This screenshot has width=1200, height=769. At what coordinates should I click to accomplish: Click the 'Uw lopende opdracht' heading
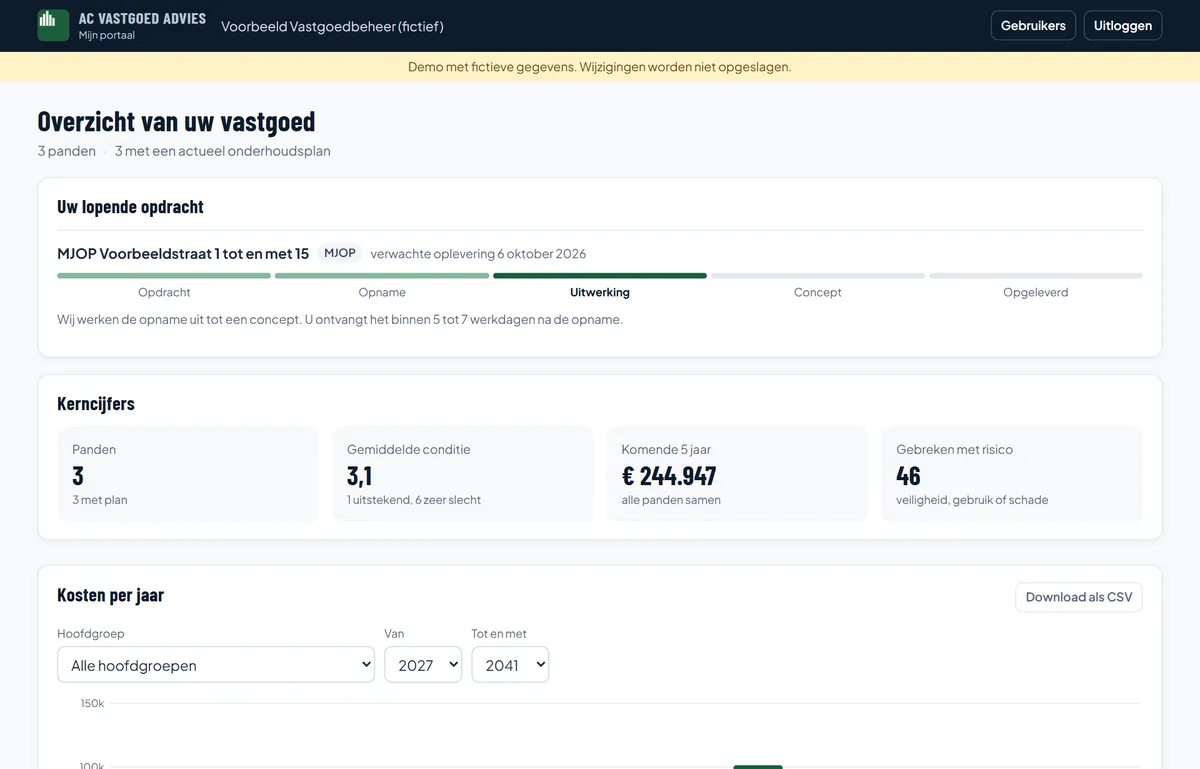(130, 207)
